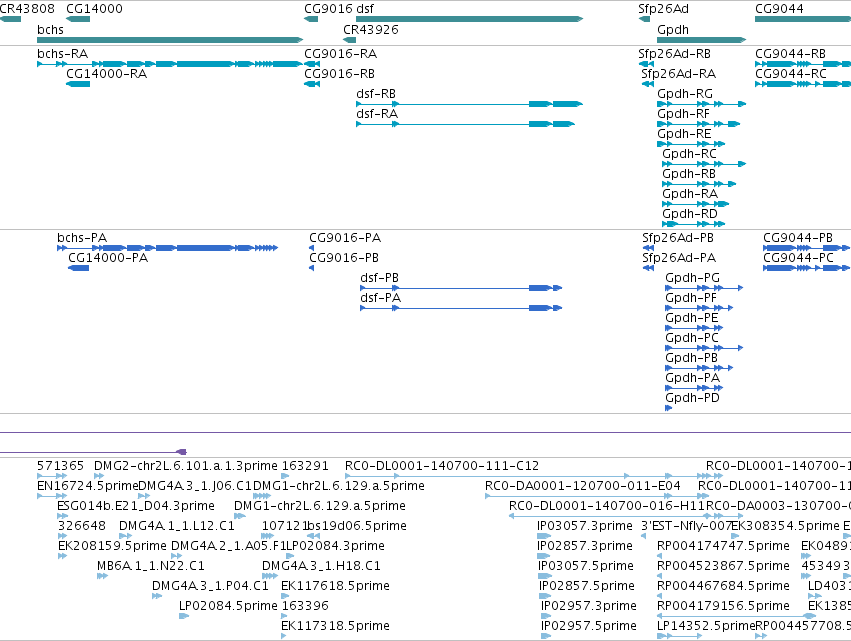851x641 pixels.
Task: Select protein Gpdh-PG
Action: [704, 288]
